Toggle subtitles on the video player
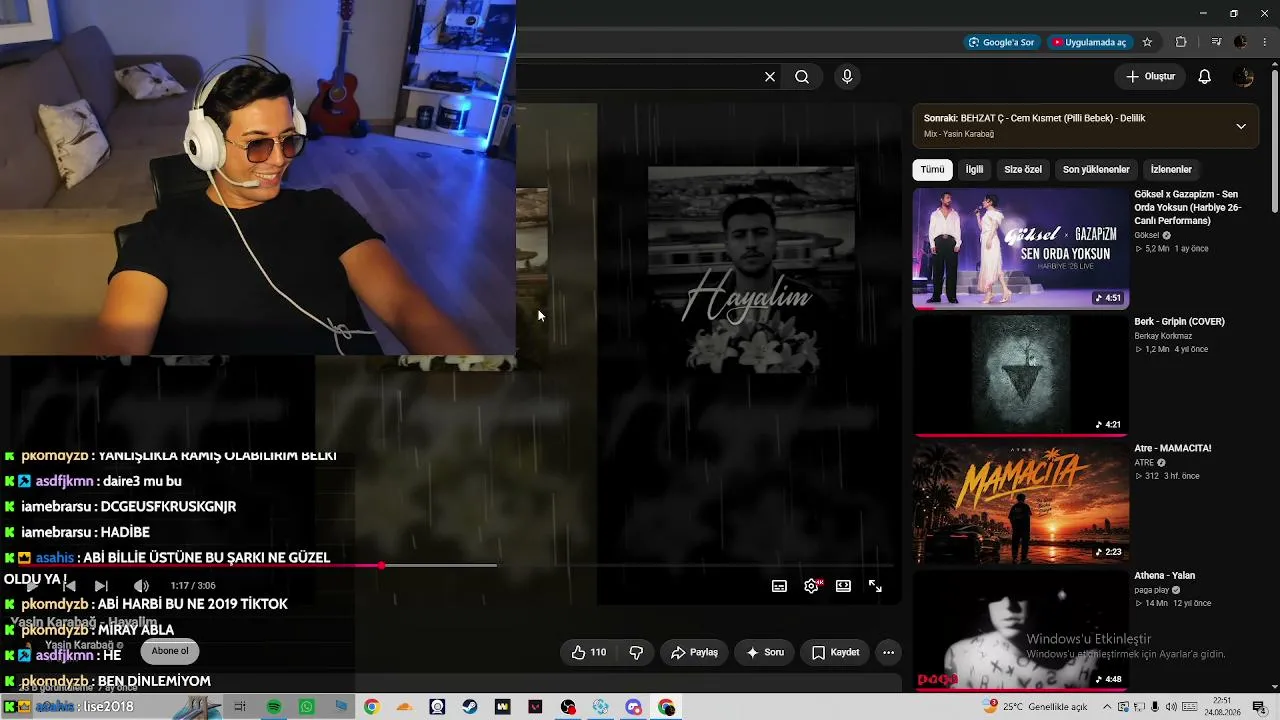The height and width of the screenshot is (720, 1280). click(x=779, y=587)
